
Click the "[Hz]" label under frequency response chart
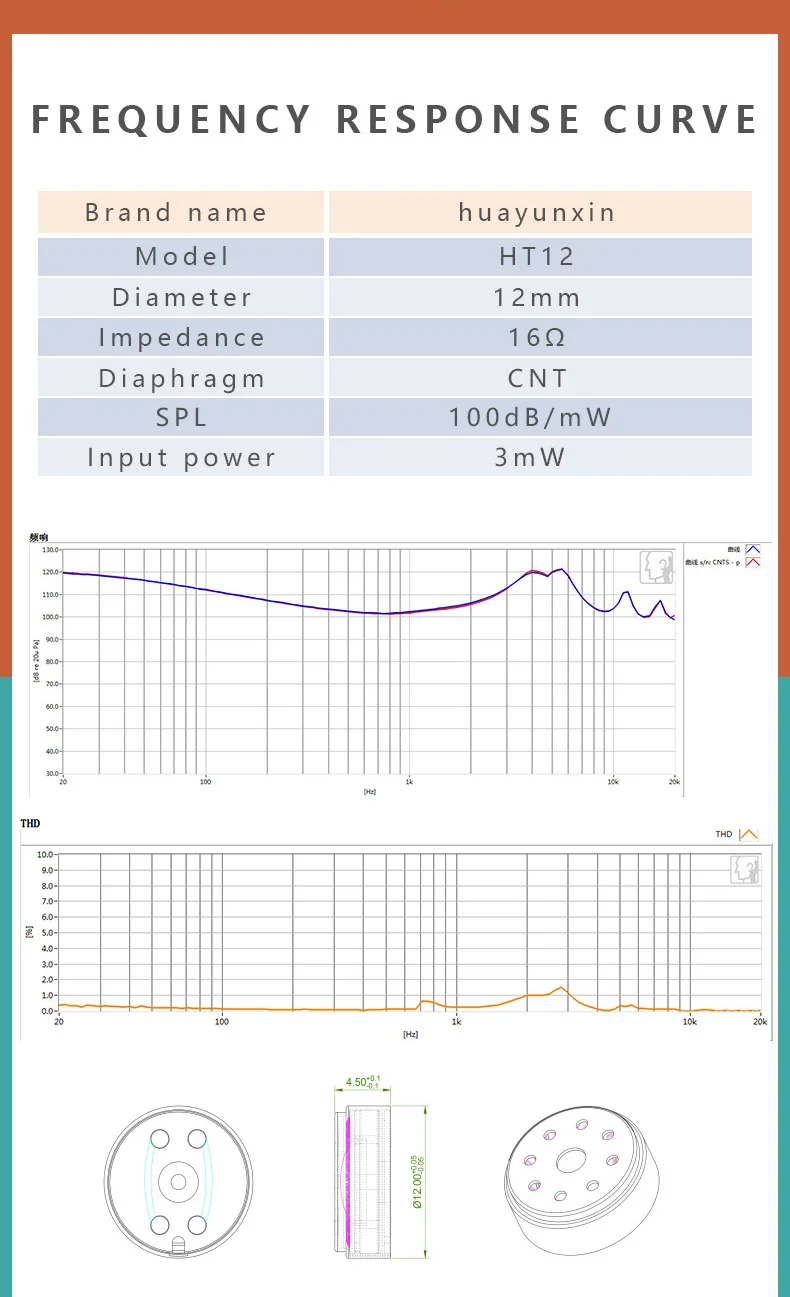point(370,791)
